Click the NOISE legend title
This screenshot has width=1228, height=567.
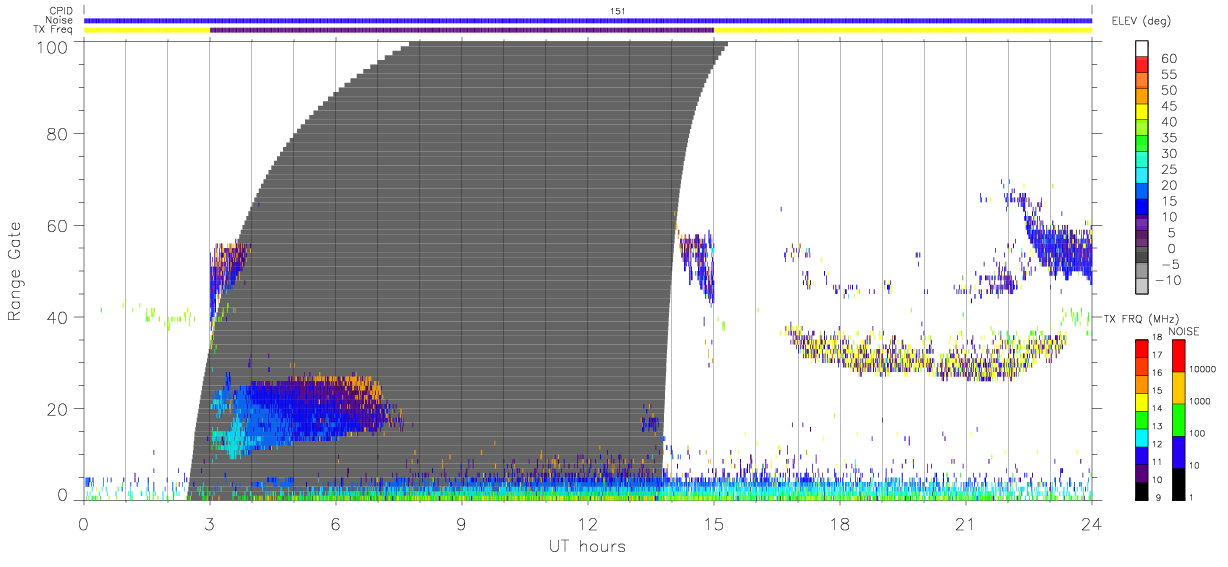tap(1185, 331)
